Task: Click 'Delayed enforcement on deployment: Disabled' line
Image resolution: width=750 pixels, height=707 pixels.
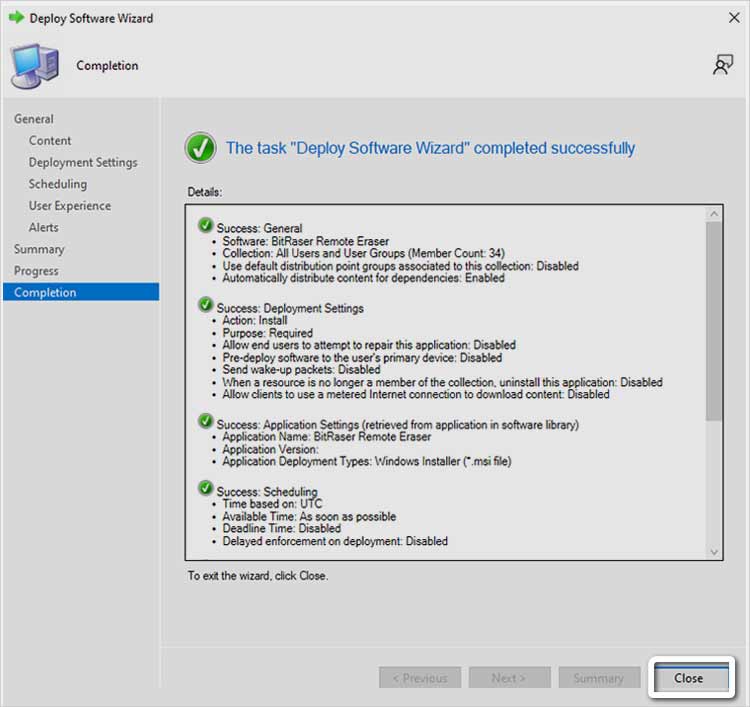Action: click(335, 541)
